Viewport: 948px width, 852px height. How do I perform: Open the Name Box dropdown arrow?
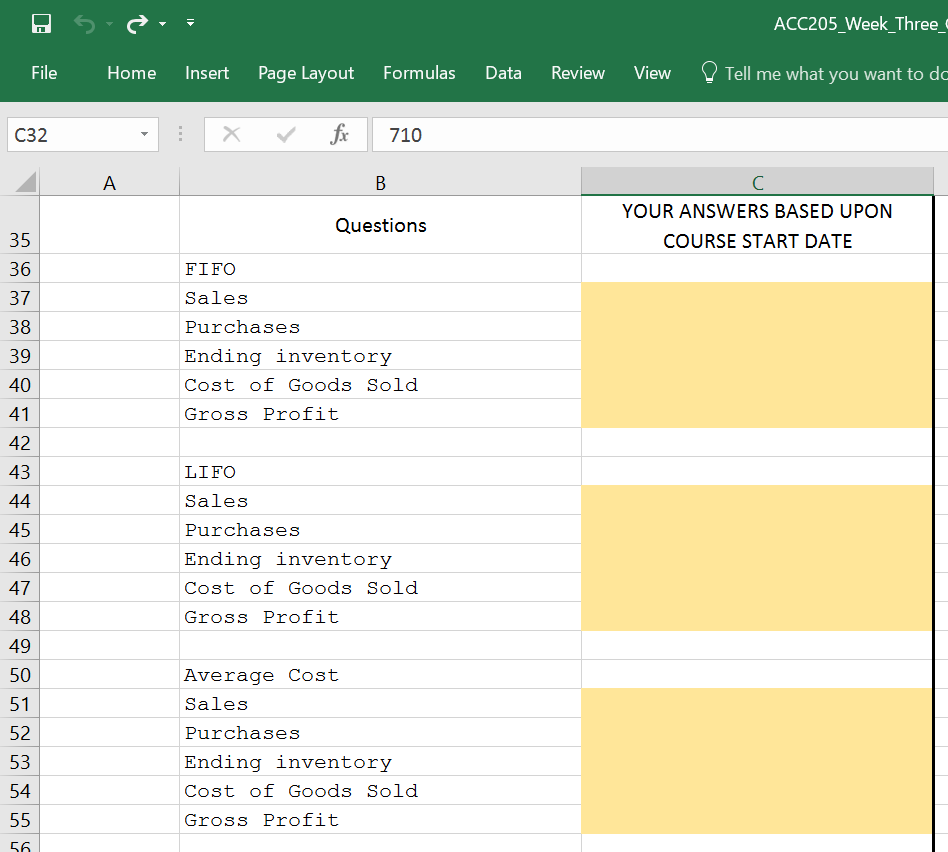pyautogui.click(x=143, y=134)
